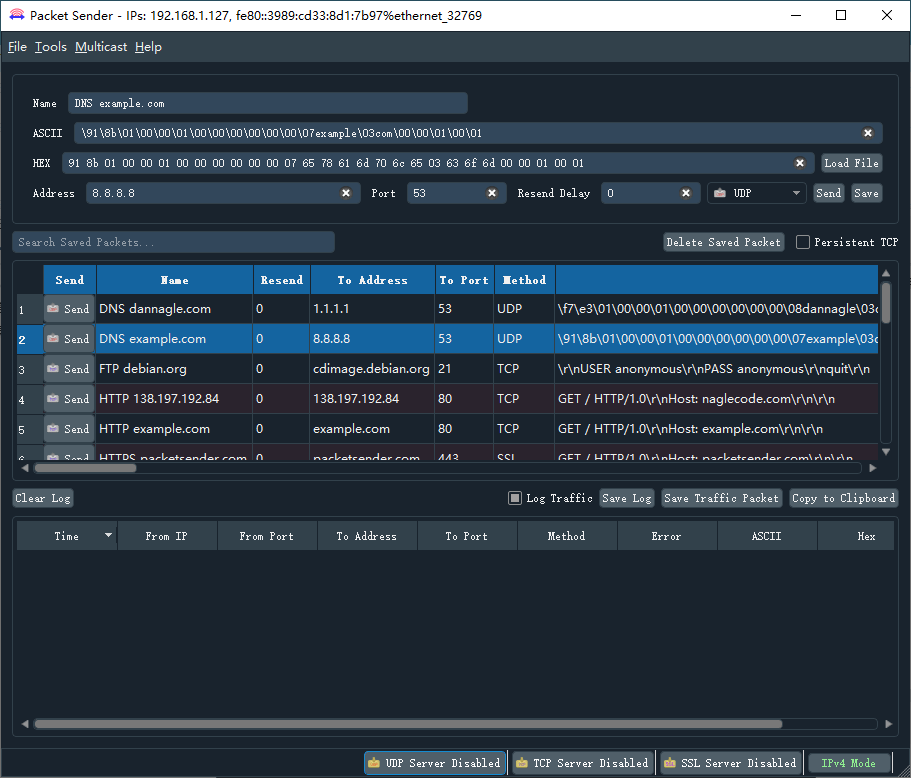Click the Time column sort arrow

click(x=108, y=536)
